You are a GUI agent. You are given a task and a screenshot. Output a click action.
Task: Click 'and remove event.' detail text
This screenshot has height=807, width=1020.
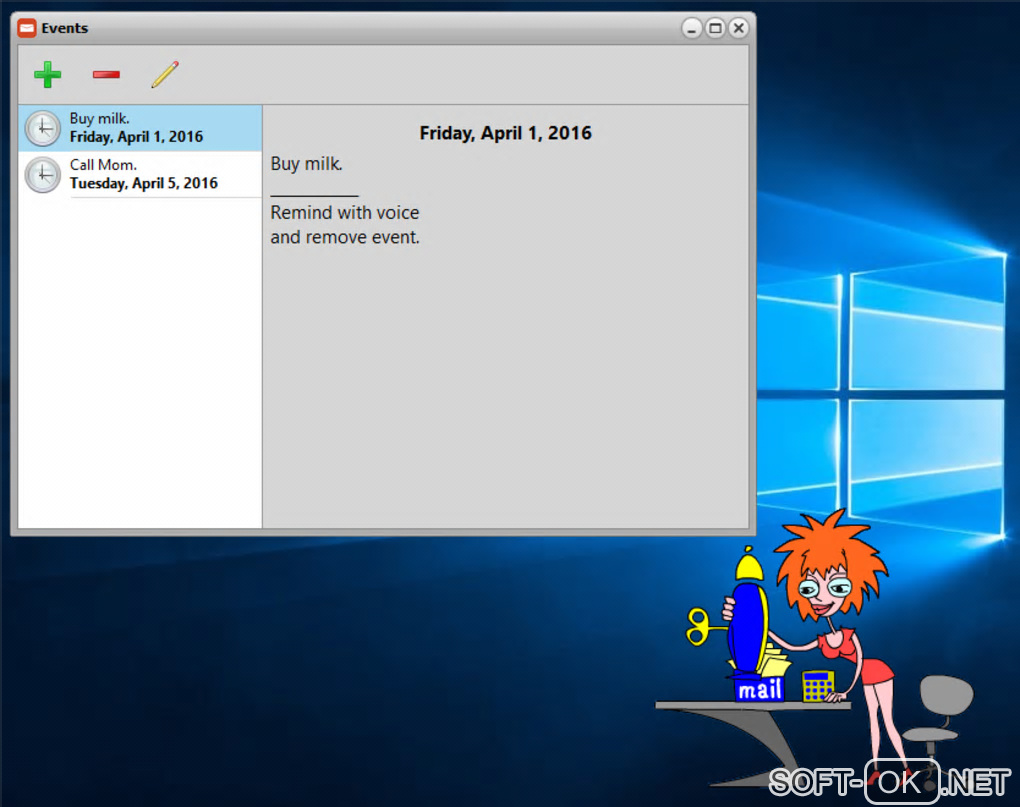coord(345,237)
